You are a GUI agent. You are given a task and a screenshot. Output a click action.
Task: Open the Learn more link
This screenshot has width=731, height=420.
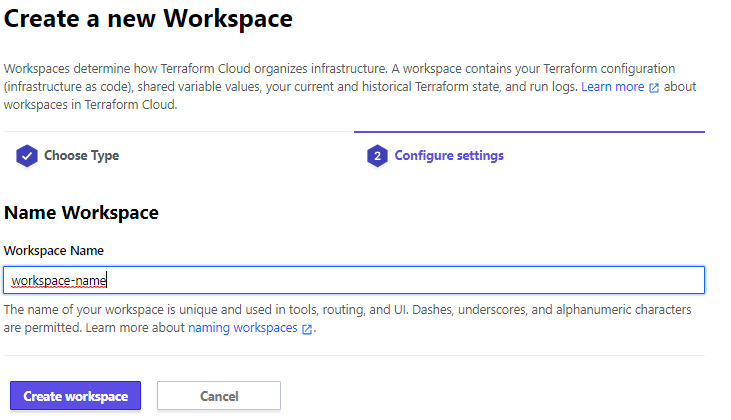tap(612, 87)
